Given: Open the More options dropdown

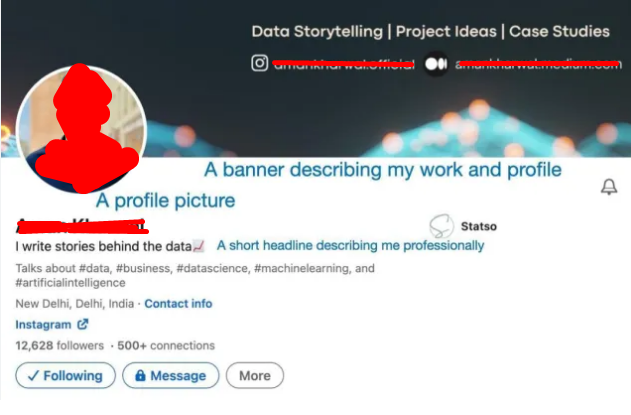Looking at the screenshot, I should (x=255, y=376).
